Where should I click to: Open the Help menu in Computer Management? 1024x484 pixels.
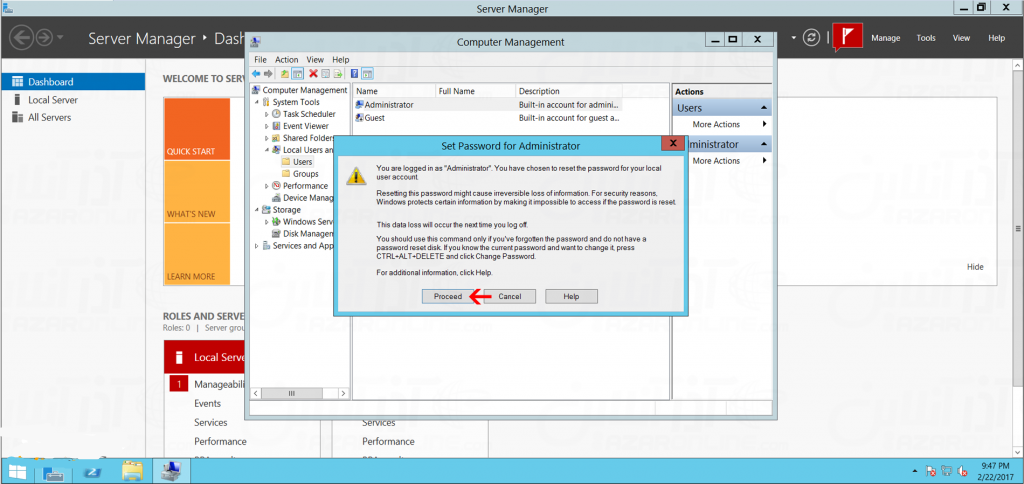[x=341, y=59]
